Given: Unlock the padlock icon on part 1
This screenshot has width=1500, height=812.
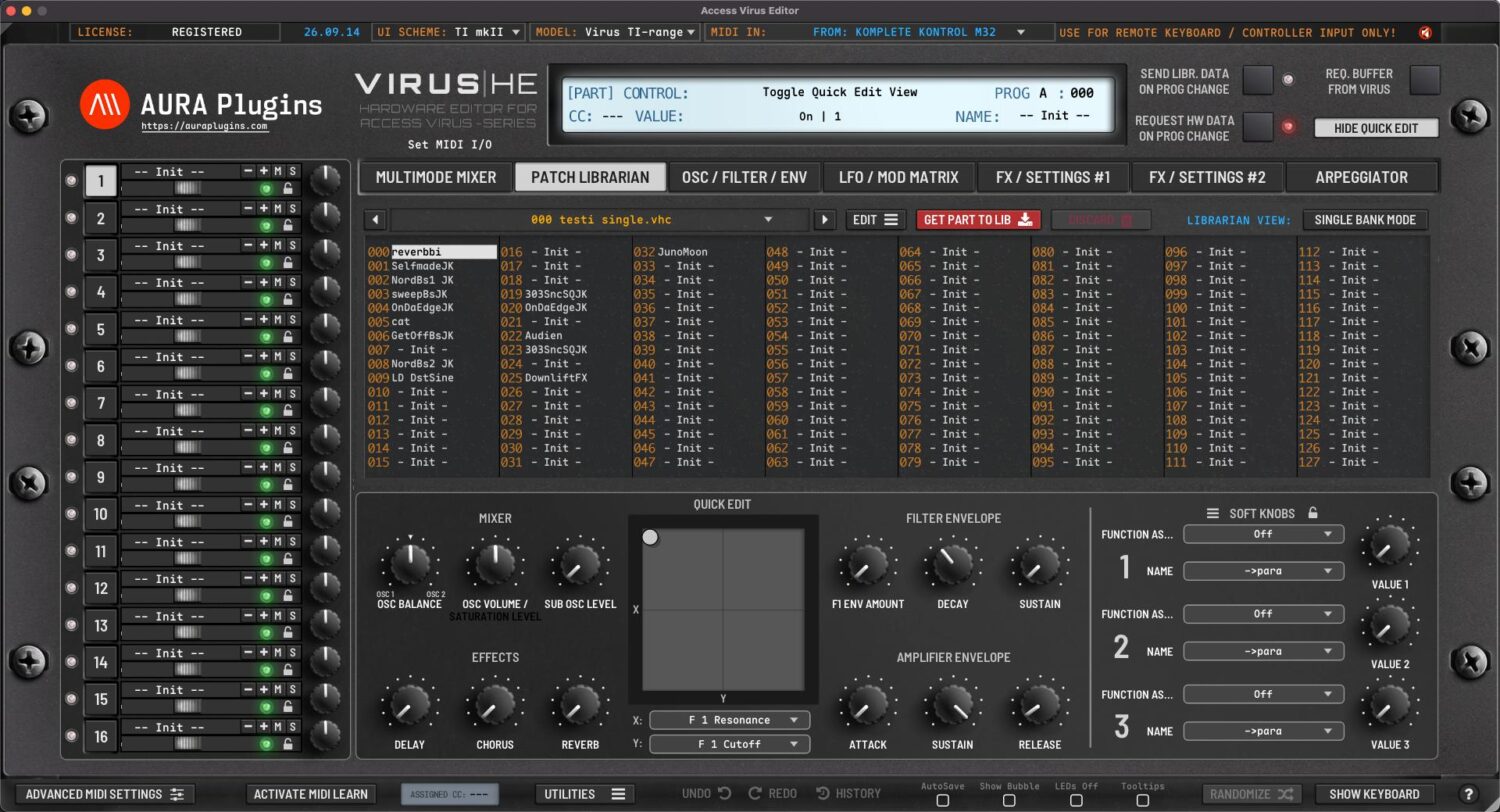Looking at the screenshot, I should click(288, 188).
